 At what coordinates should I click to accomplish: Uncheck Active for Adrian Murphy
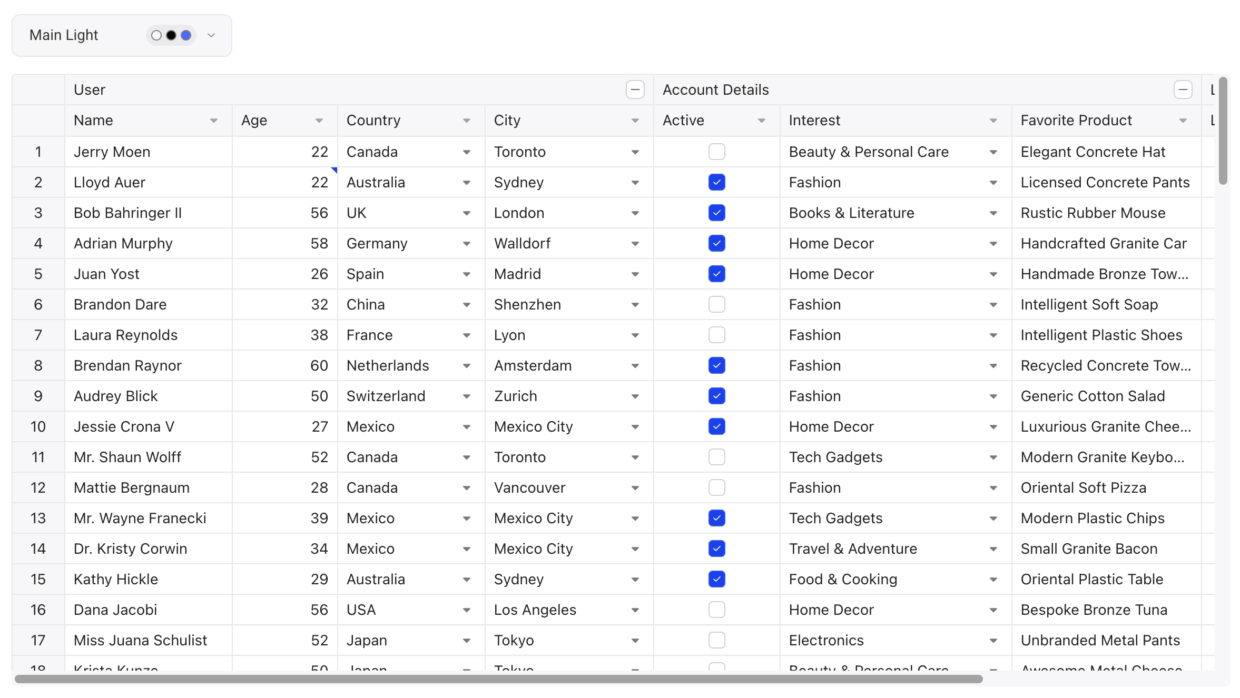(x=717, y=243)
